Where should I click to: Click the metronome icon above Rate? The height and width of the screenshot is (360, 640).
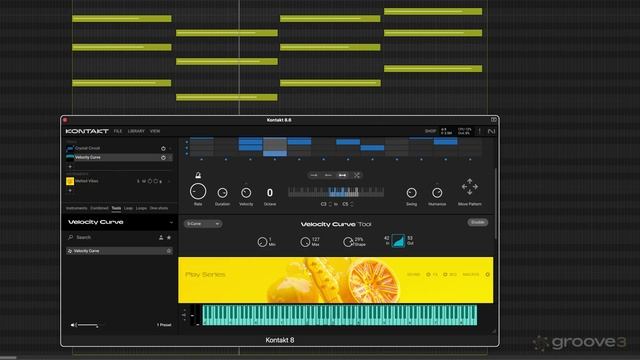[x=198, y=175]
